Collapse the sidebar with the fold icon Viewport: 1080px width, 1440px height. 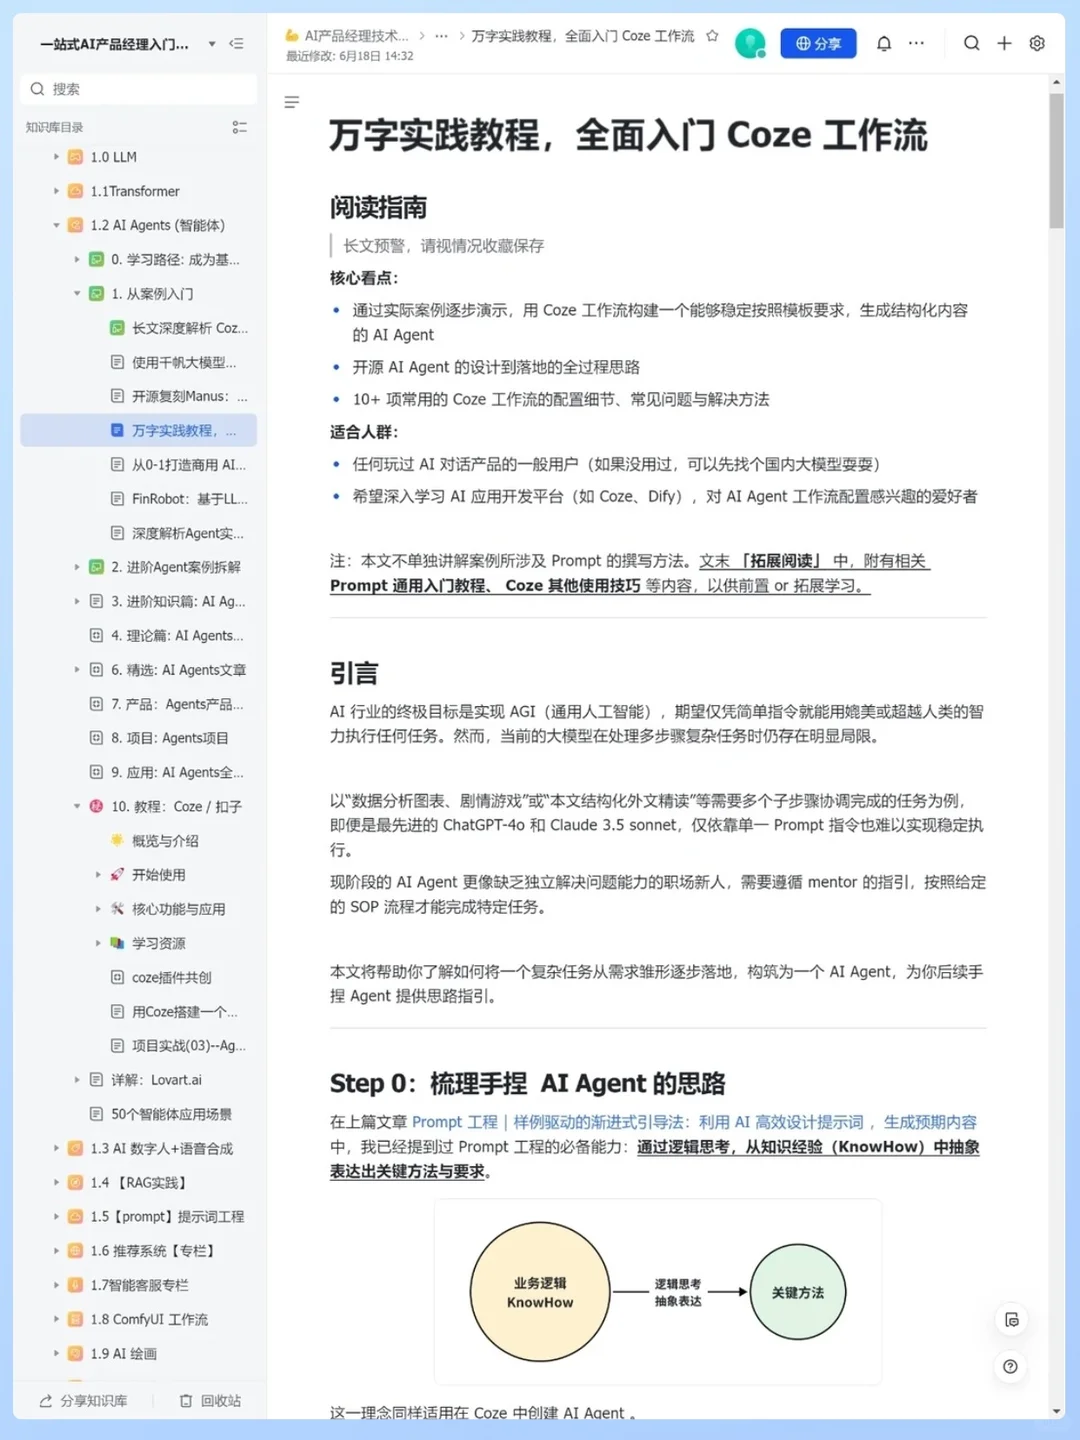coord(237,44)
